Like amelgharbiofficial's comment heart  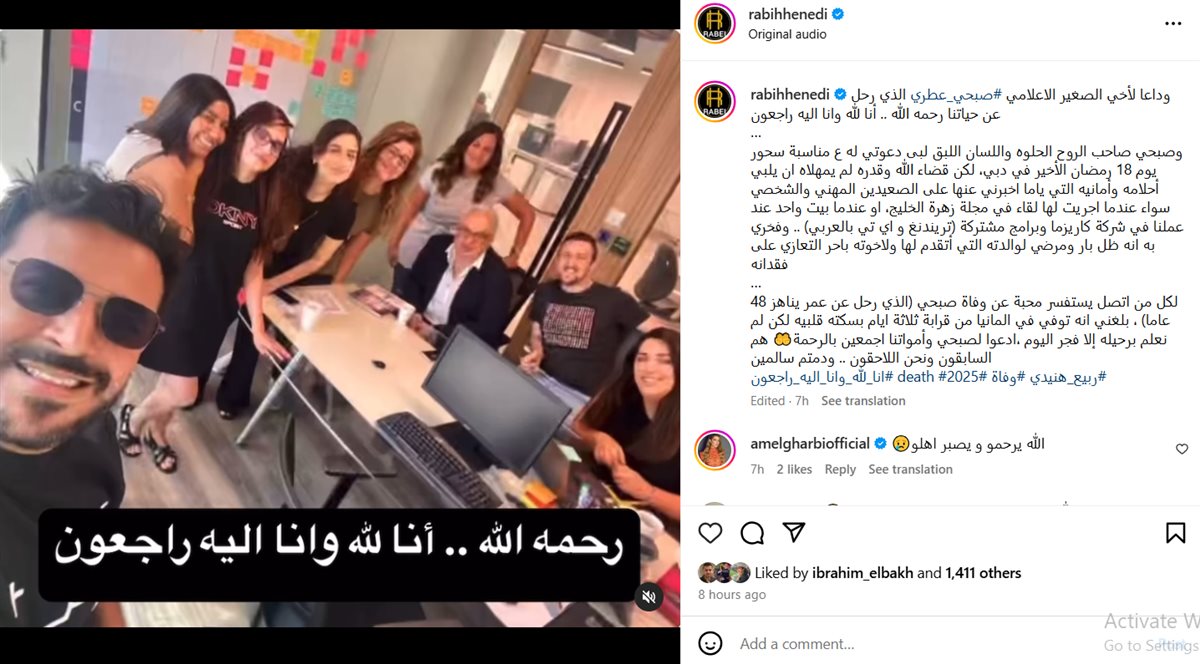click(1182, 449)
